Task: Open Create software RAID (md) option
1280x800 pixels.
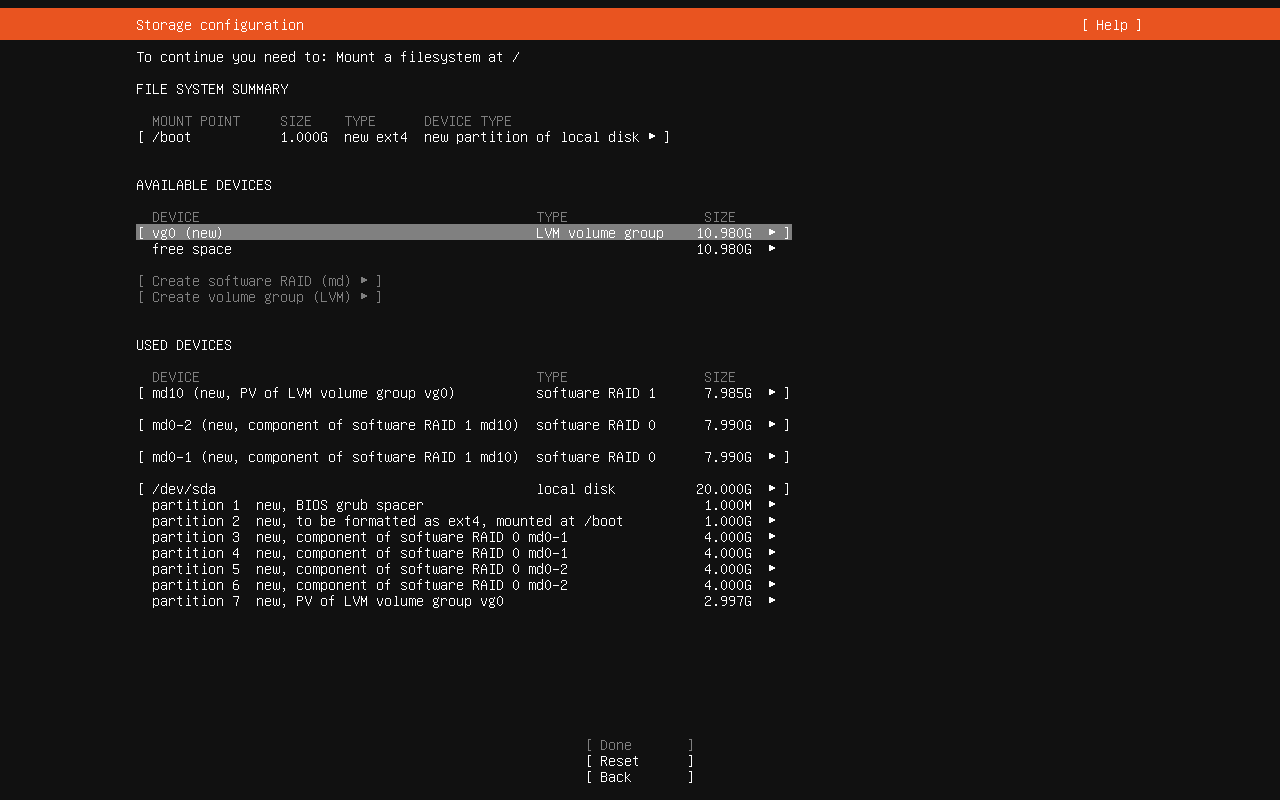Action: [259, 281]
